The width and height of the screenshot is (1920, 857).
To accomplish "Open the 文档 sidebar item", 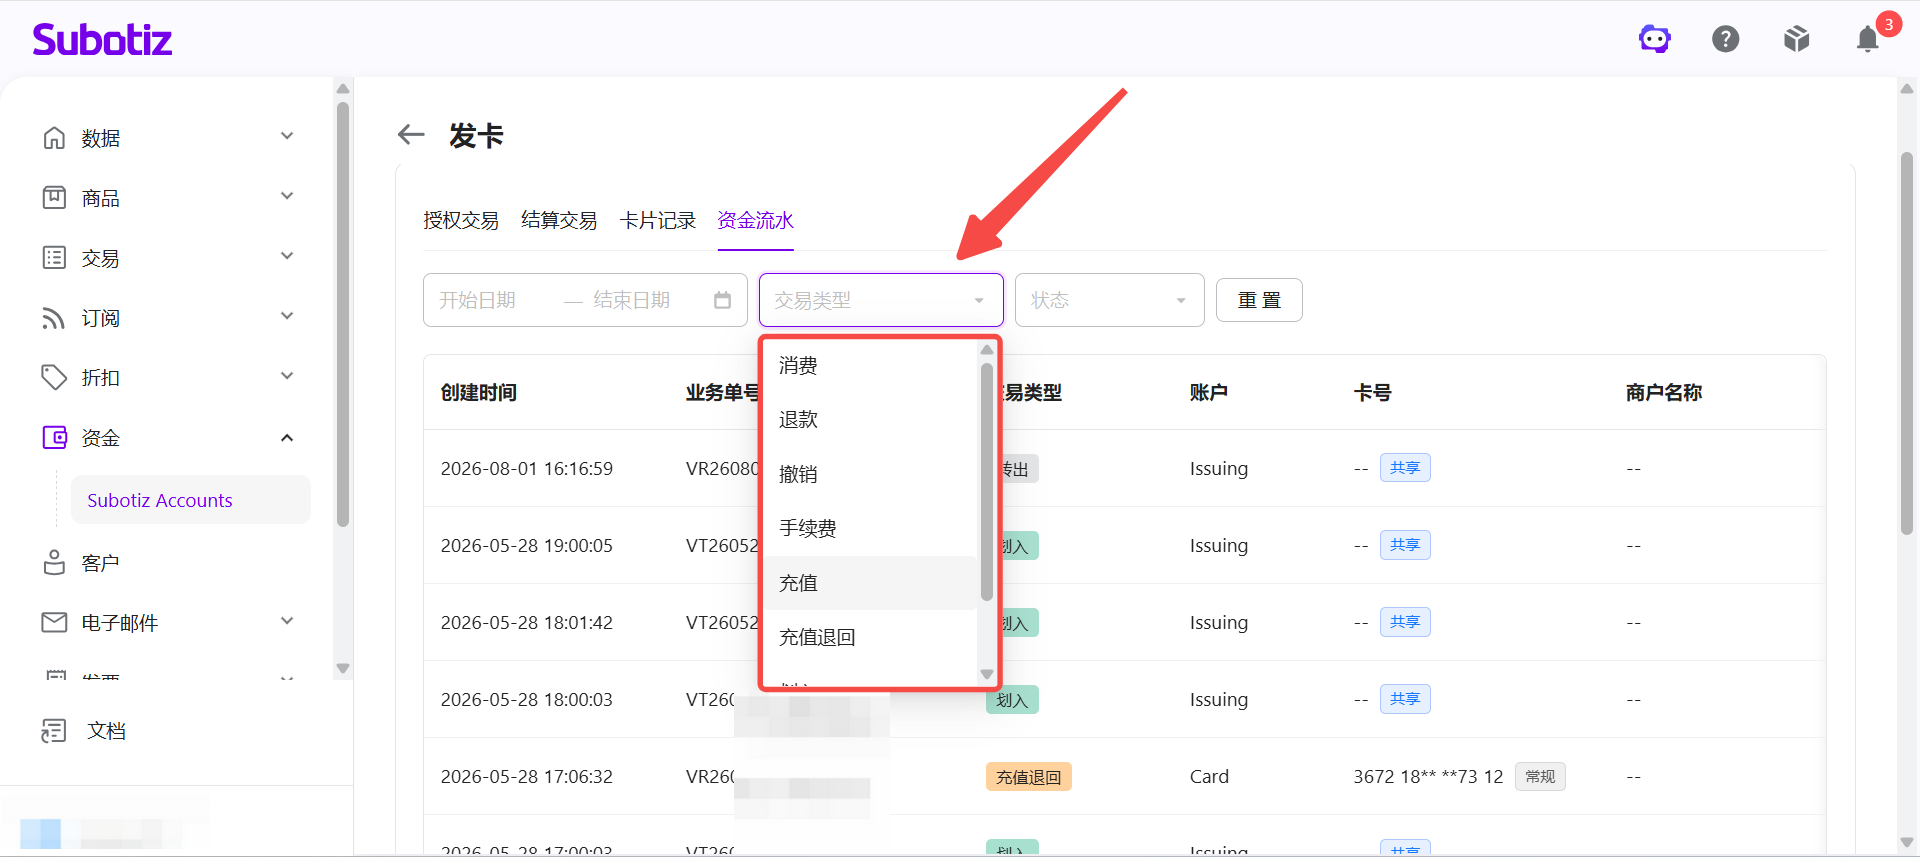I will (x=106, y=731).
